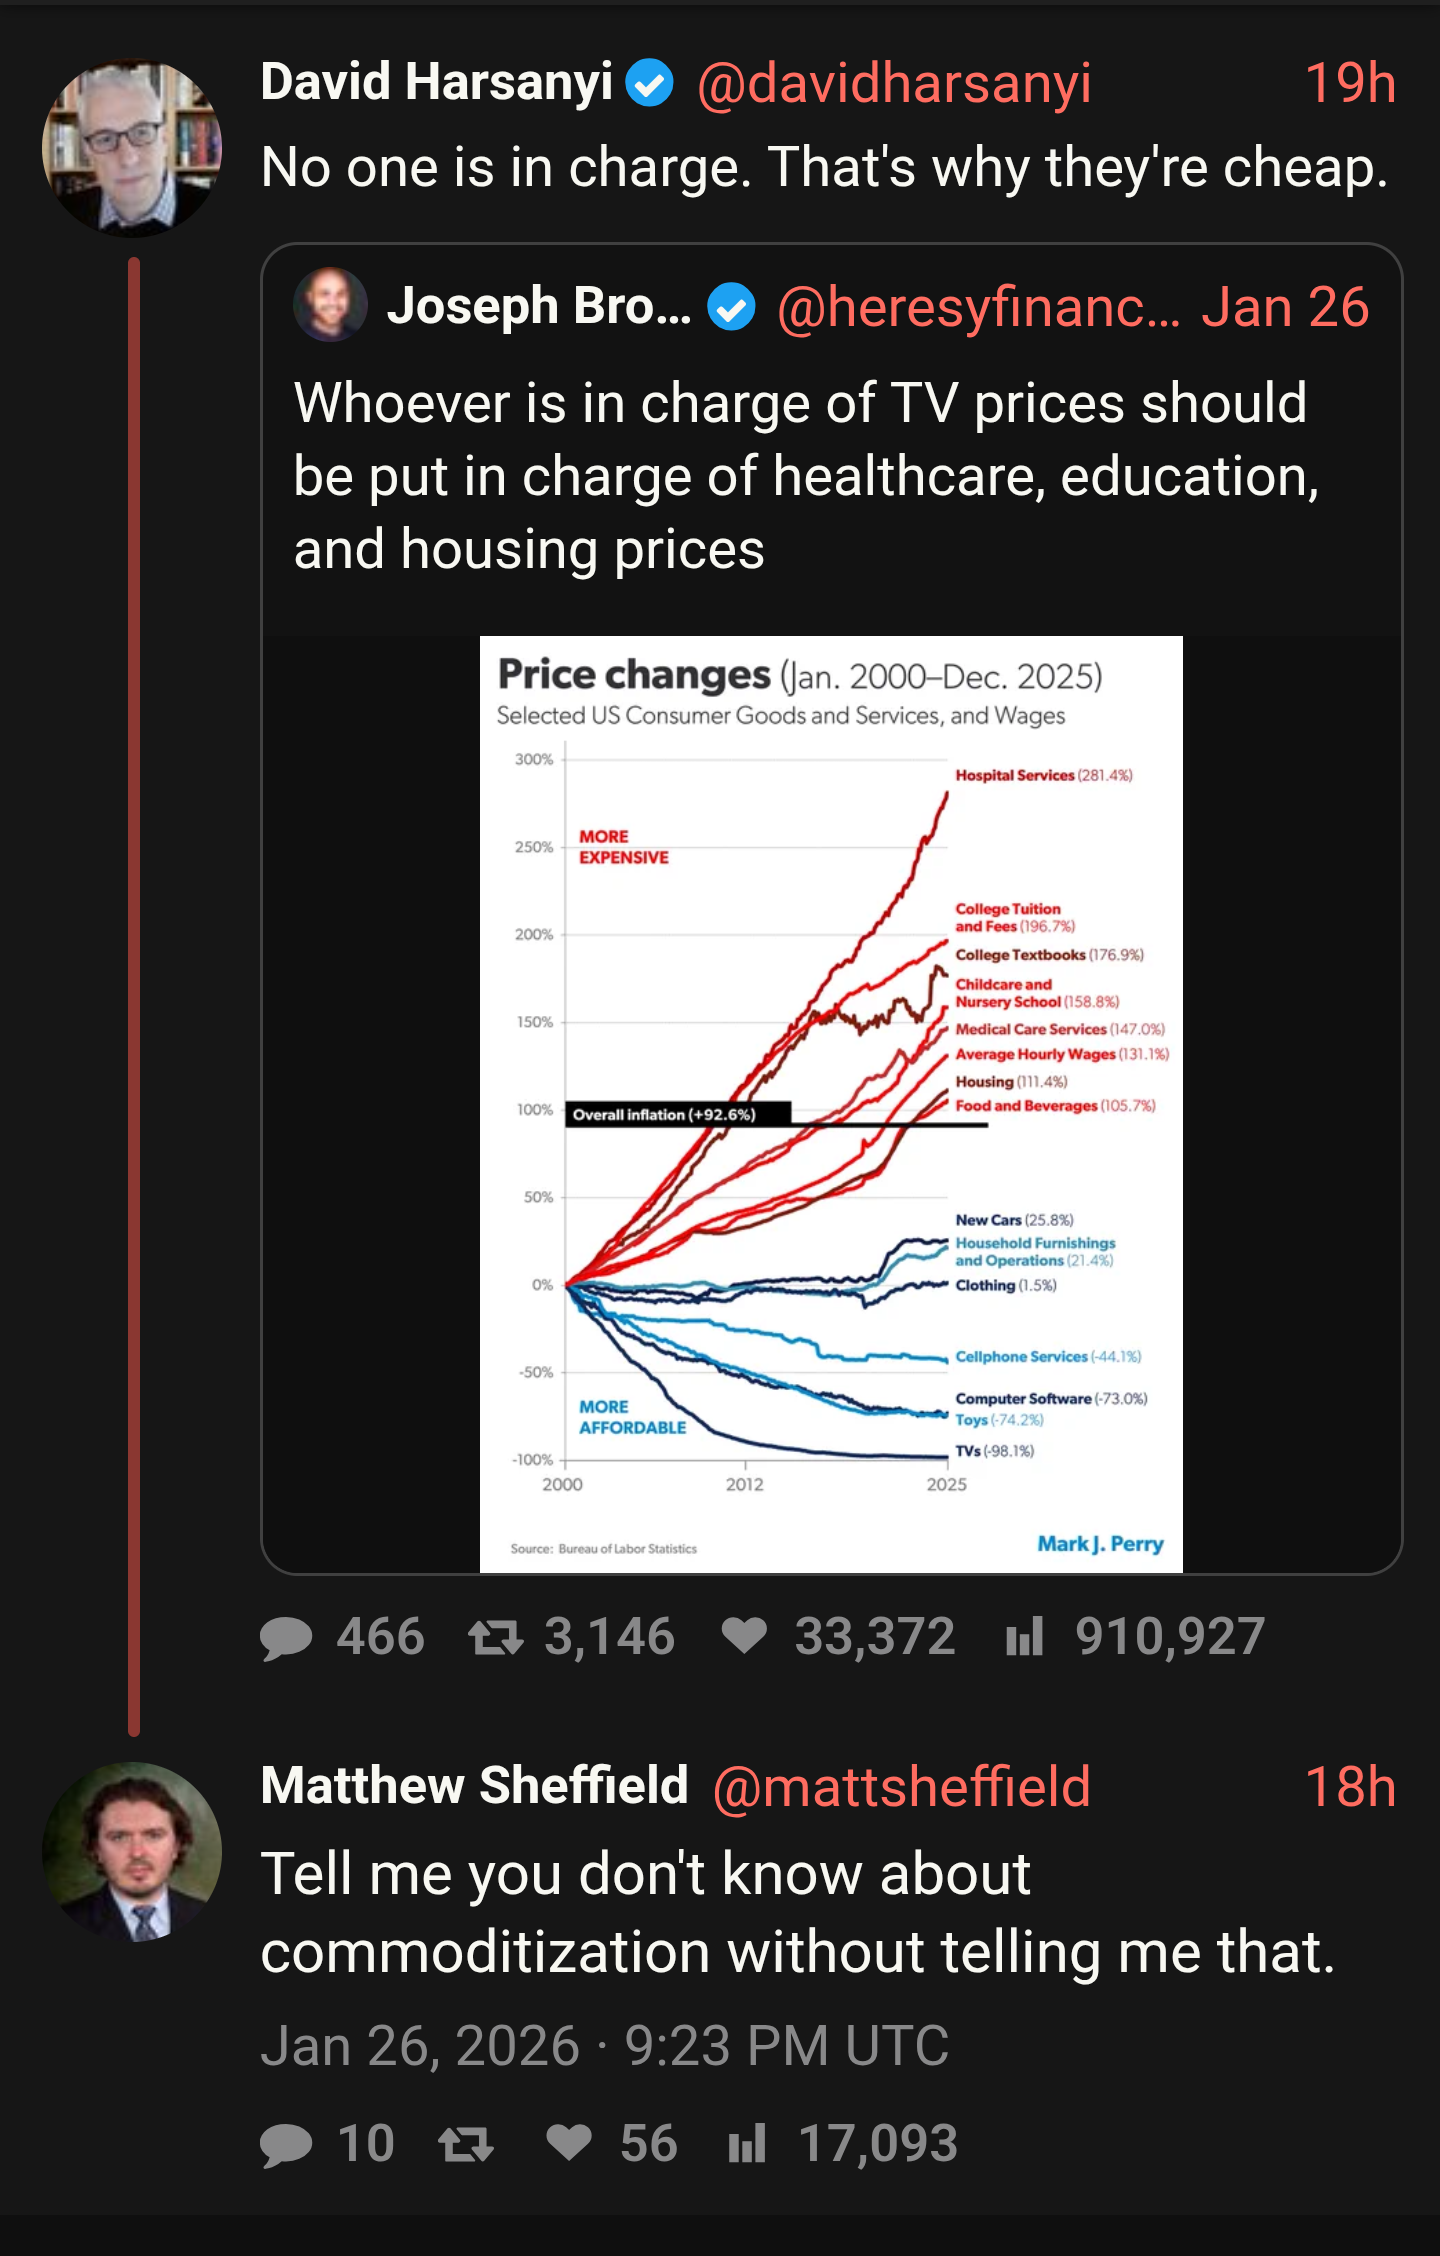Retweet Matthew Sheffield's reply

(x=466, y=2144)
